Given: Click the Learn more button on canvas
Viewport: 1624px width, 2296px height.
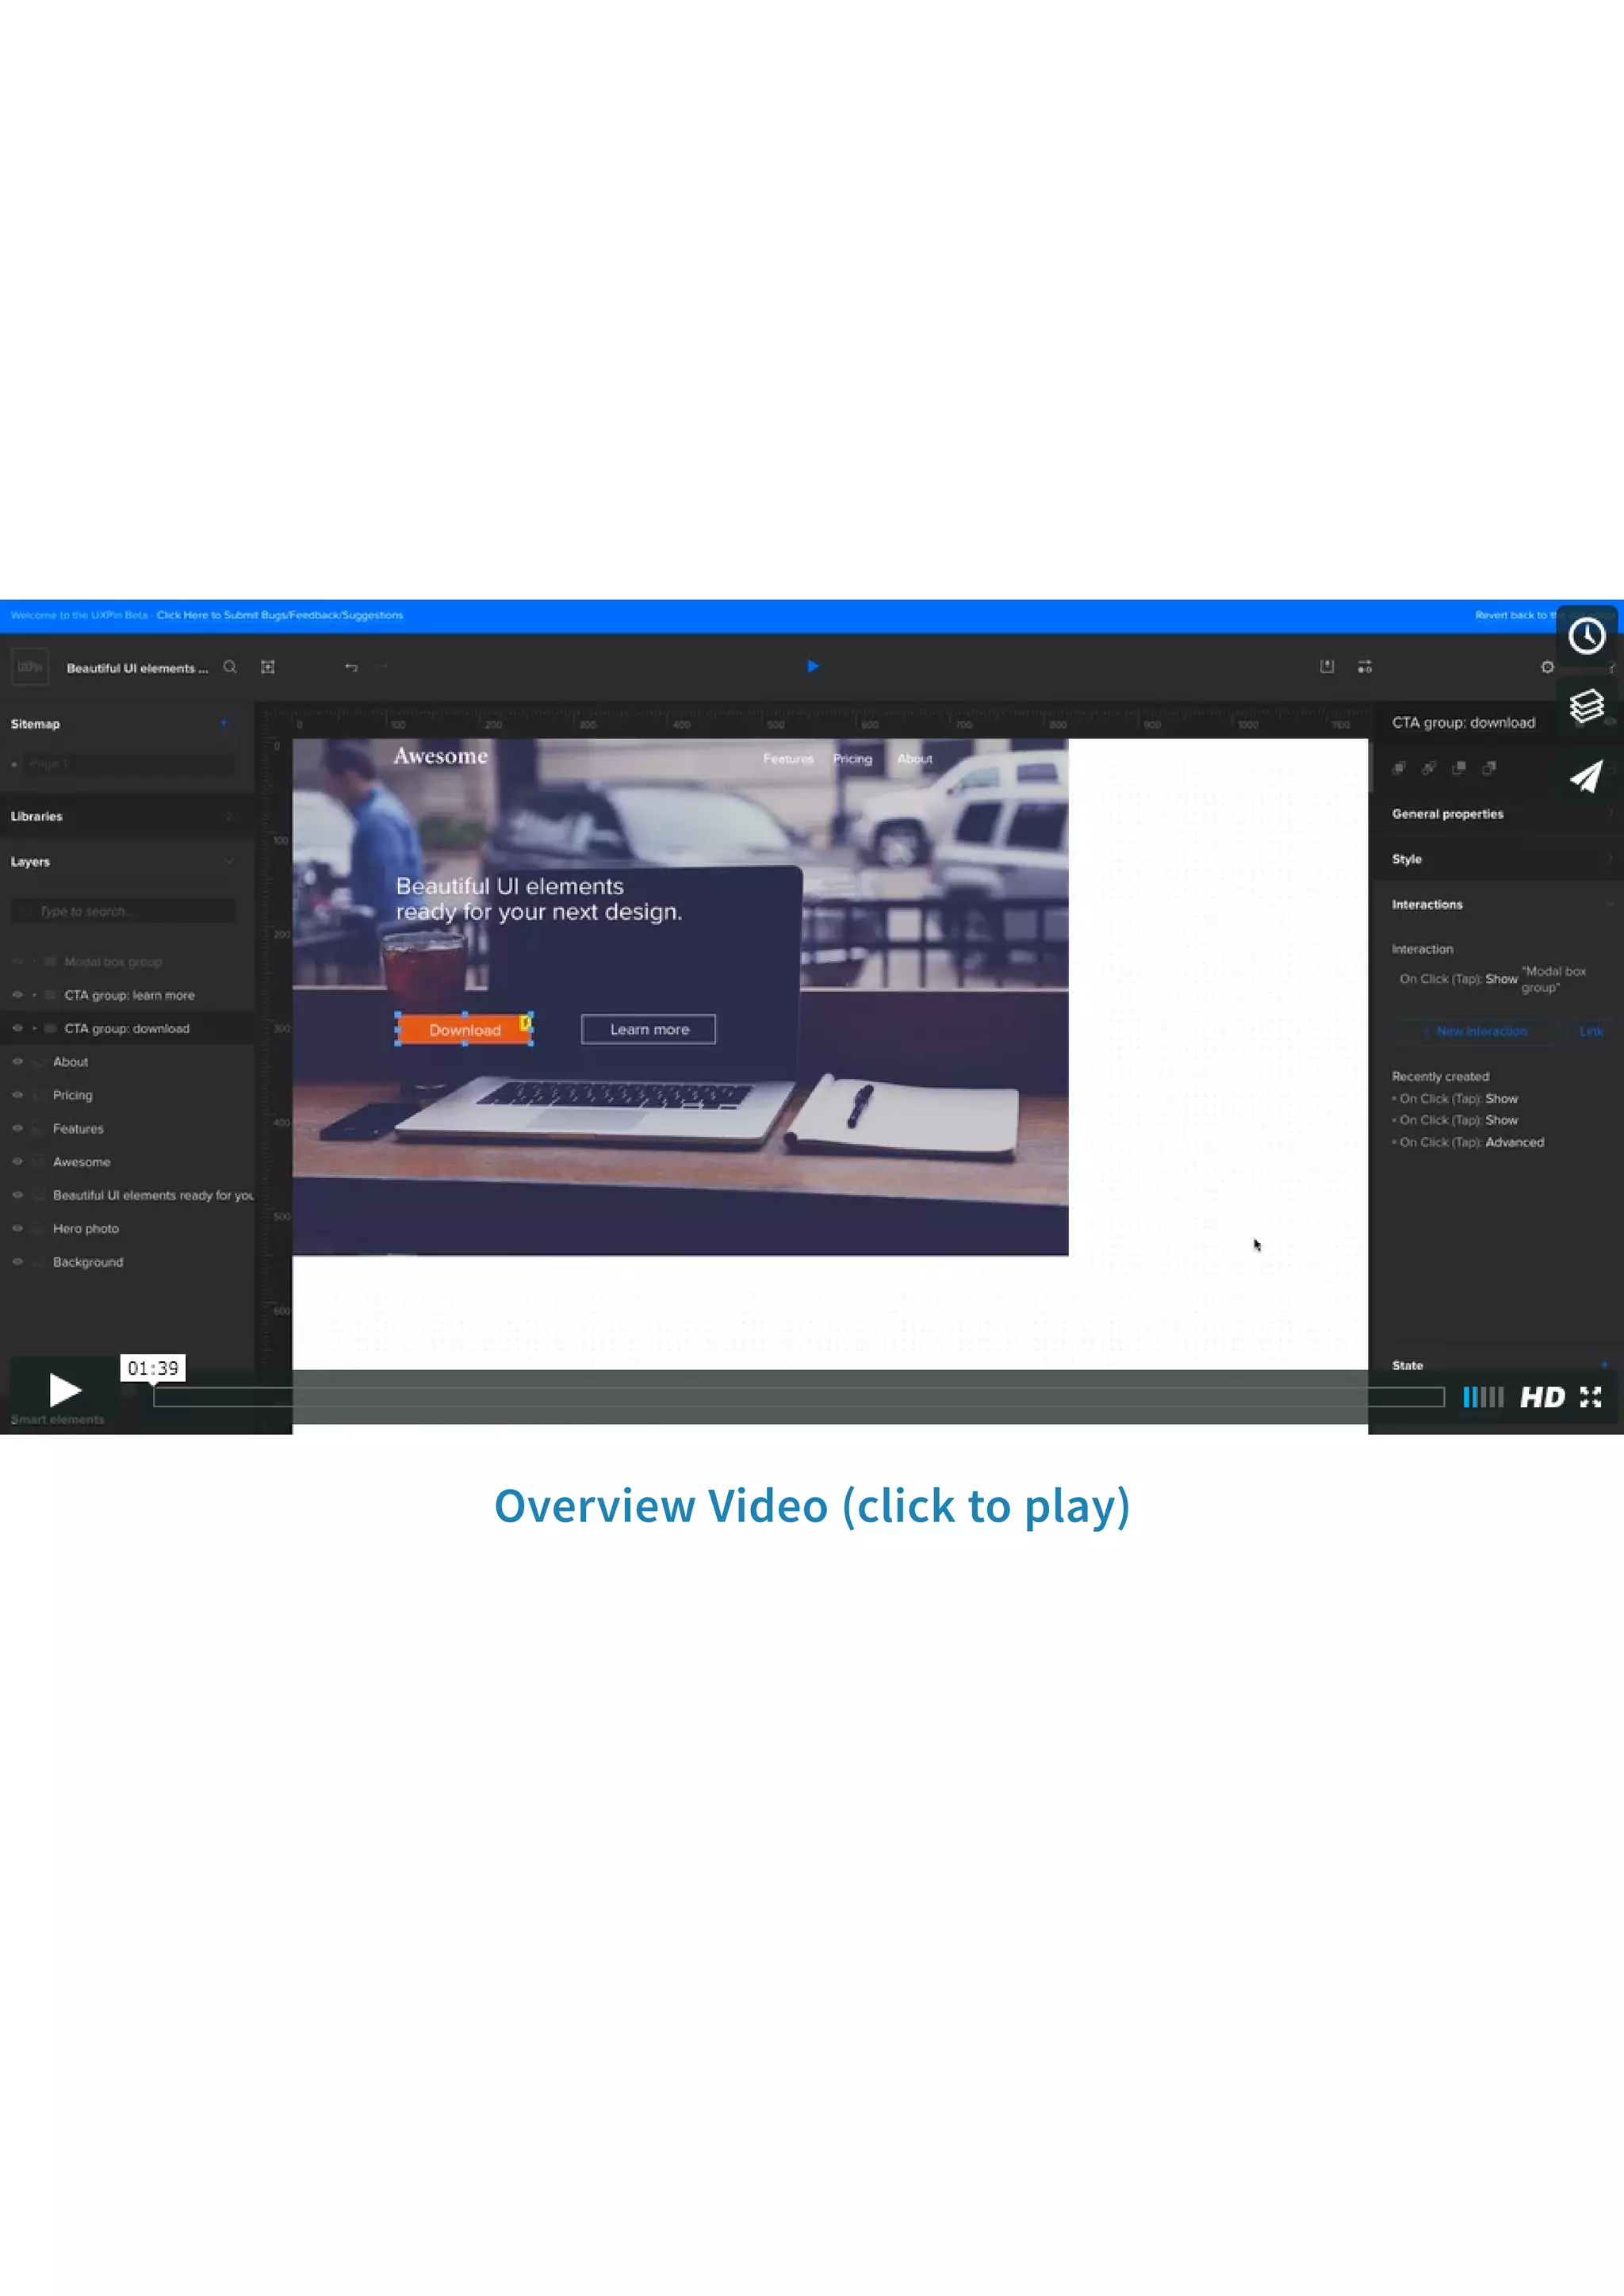Looking at the screenshot, I should (649, 1029).
